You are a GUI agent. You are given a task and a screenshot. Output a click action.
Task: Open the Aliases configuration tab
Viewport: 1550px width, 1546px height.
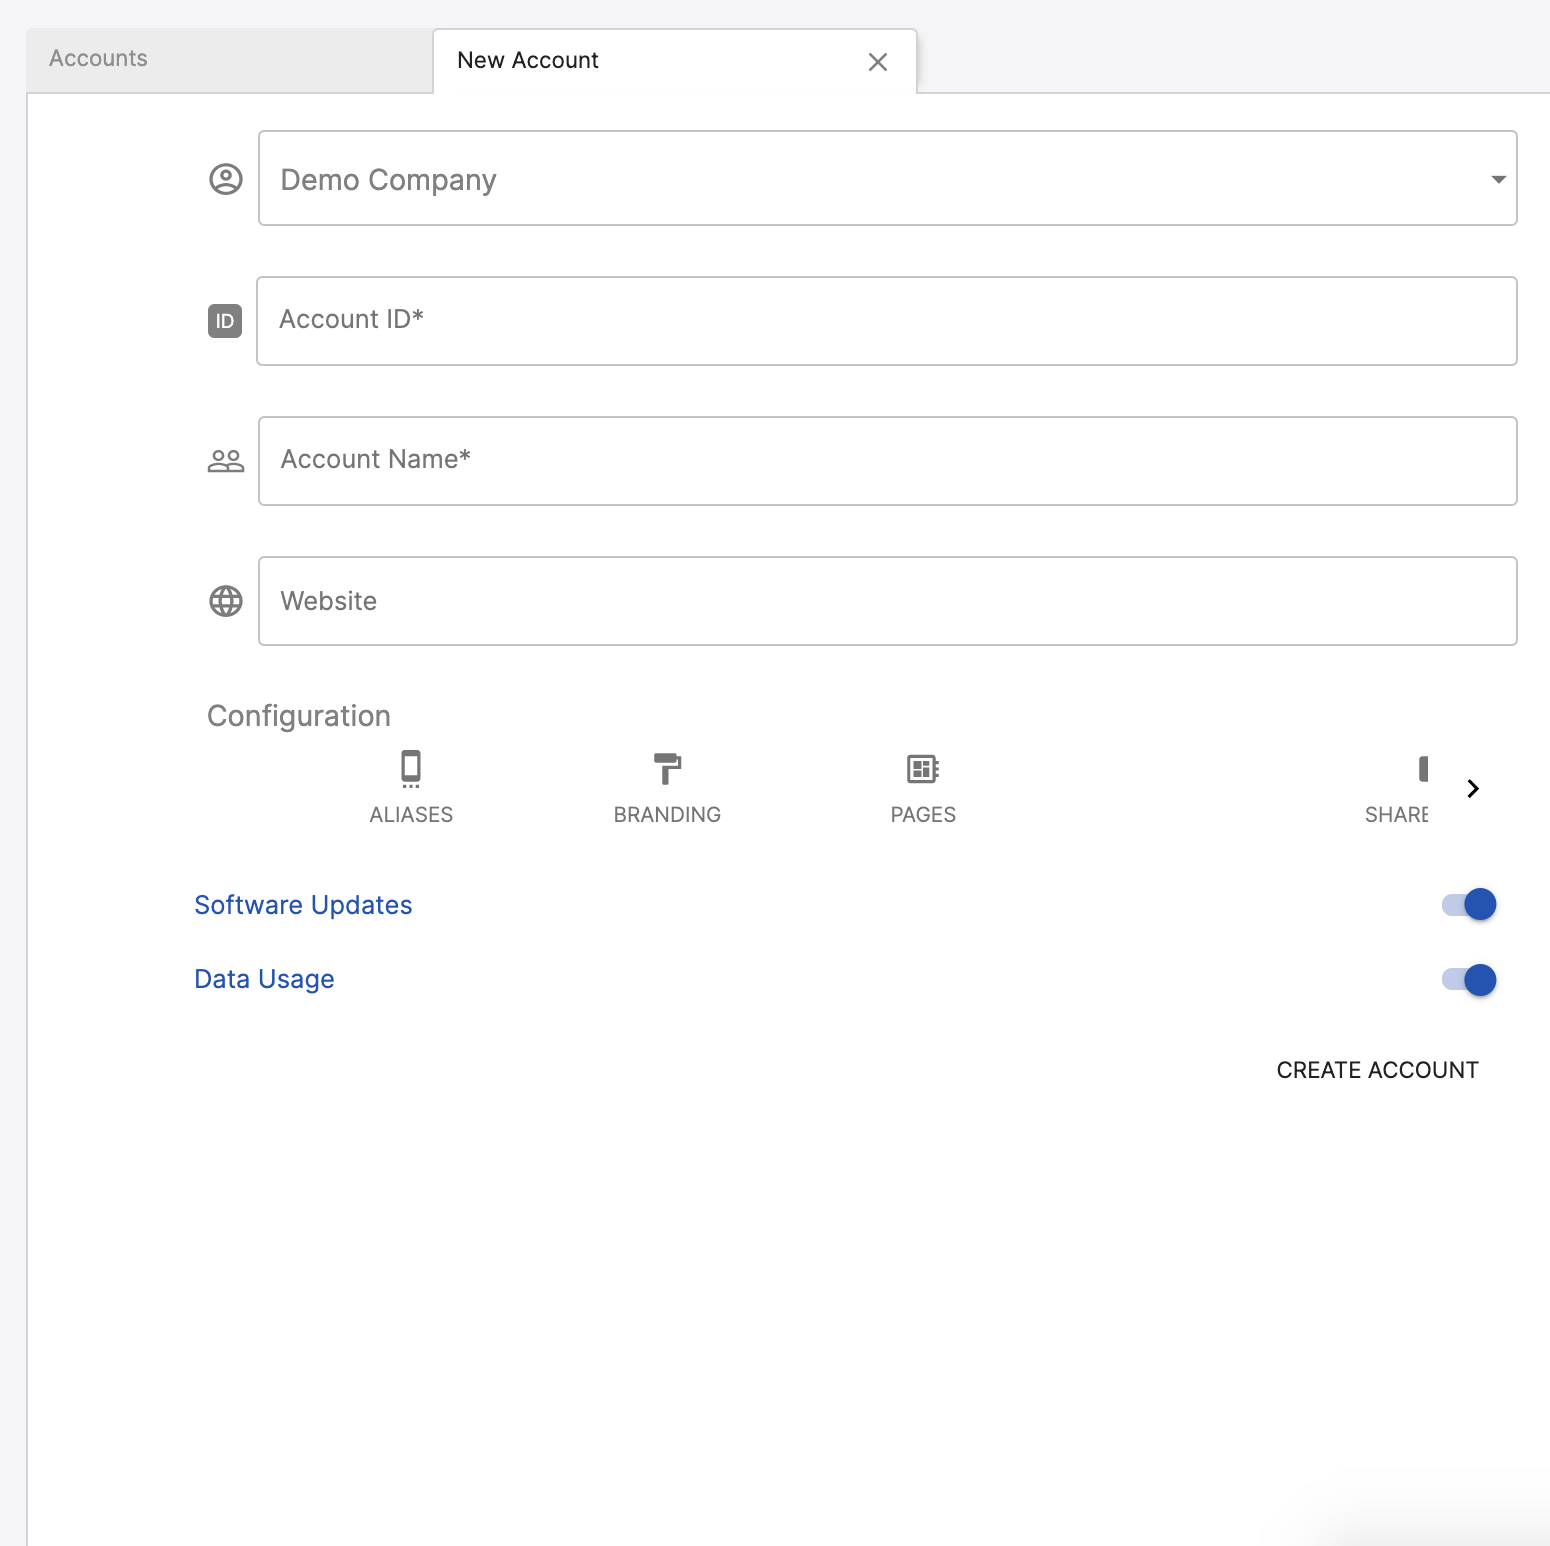click(411, 788)
